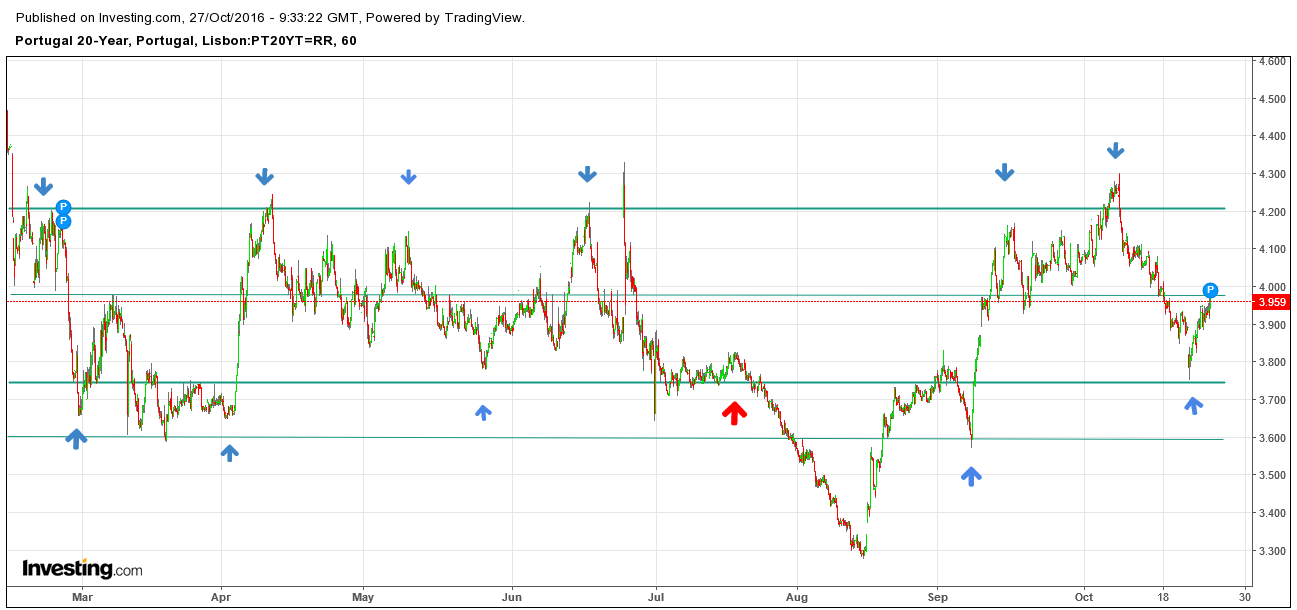Click the Mar label on the time axis
The width and height of the screenshot is (1297, 610).
pos(82,597)
